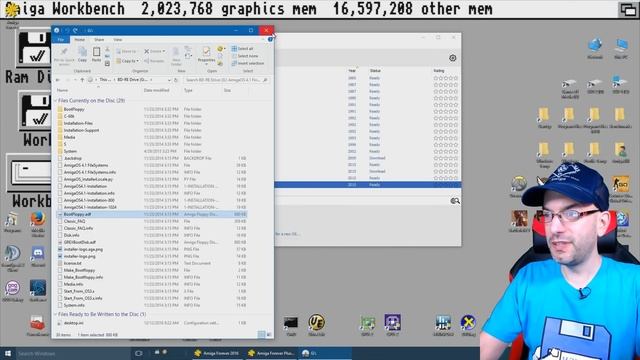Open the Discord desktop shortcut

point(38,253)
